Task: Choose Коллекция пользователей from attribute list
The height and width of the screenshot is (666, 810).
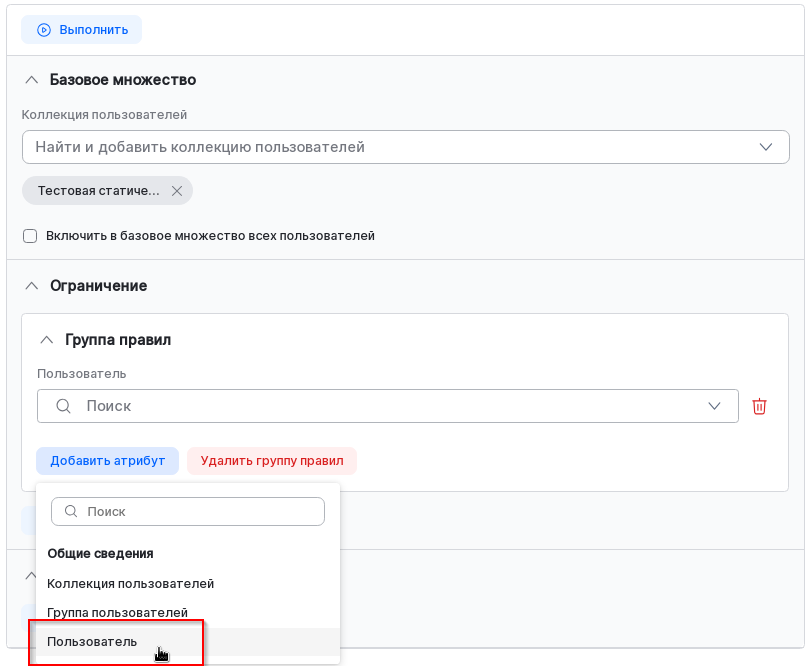Action: [131, 583]
